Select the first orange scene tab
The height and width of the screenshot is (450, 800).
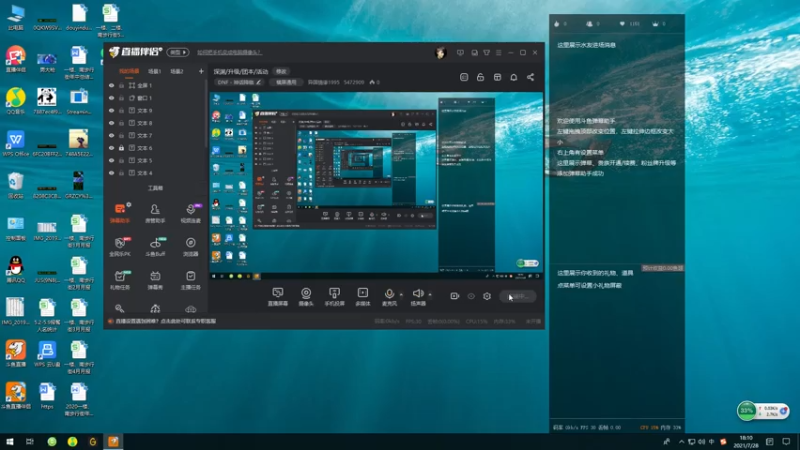point(129,71)
